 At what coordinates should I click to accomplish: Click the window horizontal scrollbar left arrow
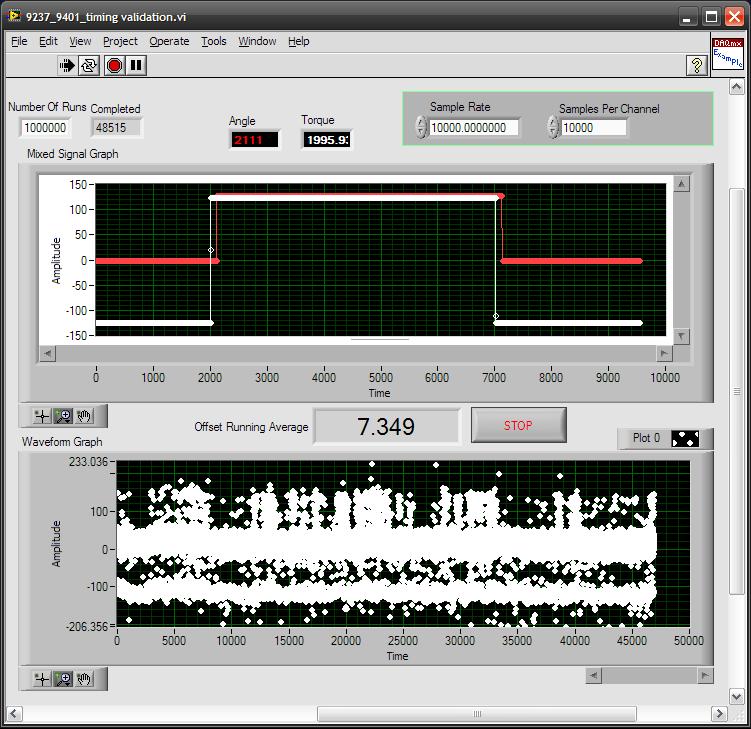point(13,714)
